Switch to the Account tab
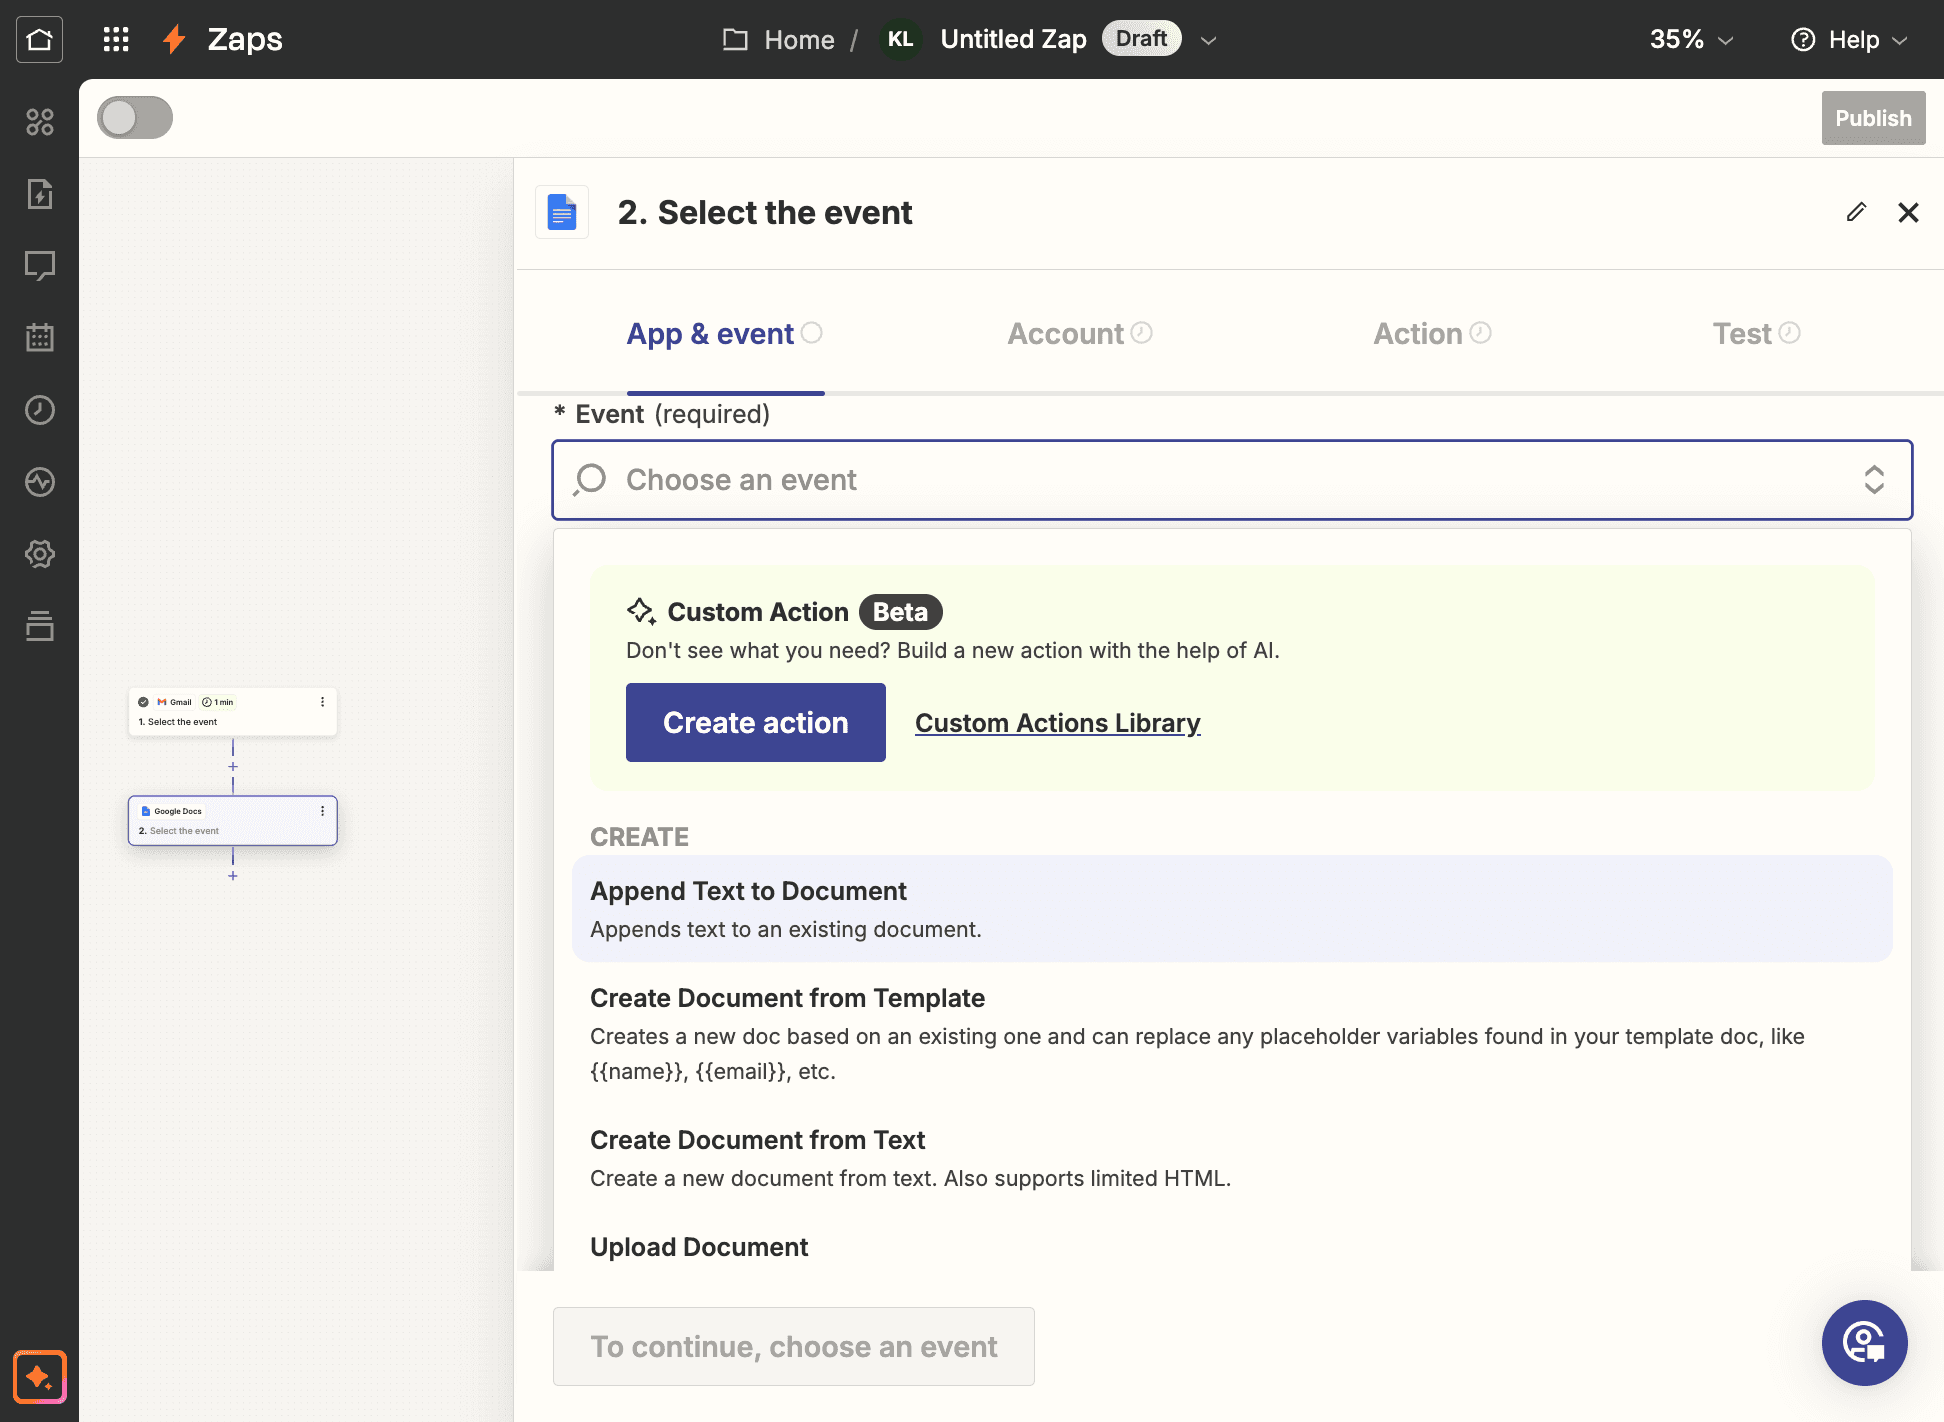The width and height of the screenshot is (1944, 1422). [x=1080, y=334]
